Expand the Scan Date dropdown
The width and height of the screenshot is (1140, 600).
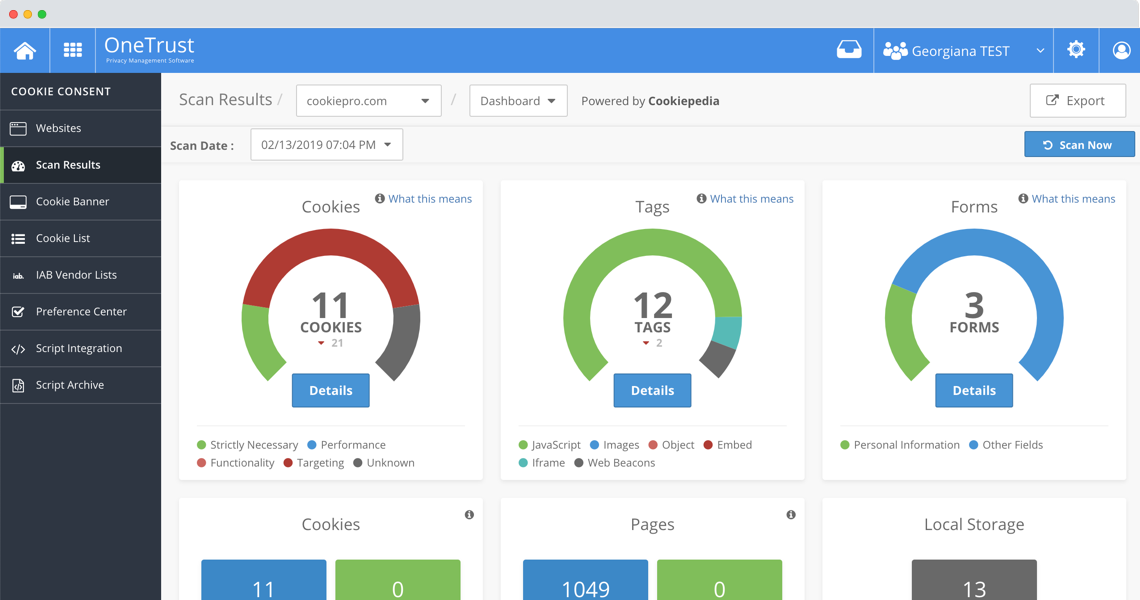[x=326, y=145]
